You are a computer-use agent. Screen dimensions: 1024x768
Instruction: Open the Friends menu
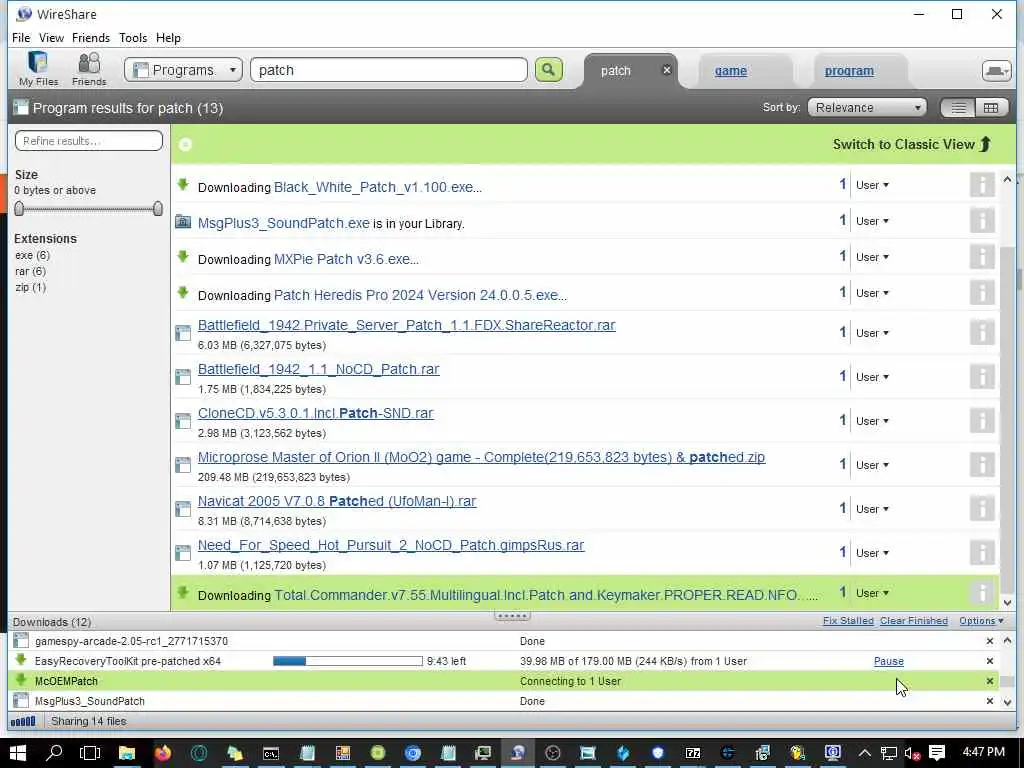coord(91,38)
